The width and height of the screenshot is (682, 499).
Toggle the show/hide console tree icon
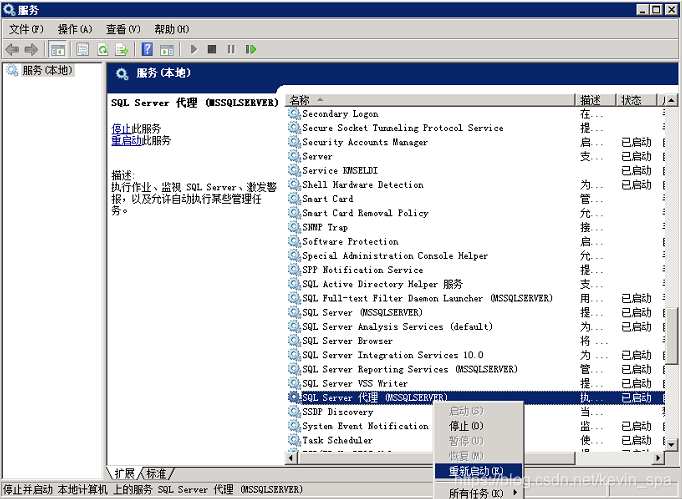57,50
